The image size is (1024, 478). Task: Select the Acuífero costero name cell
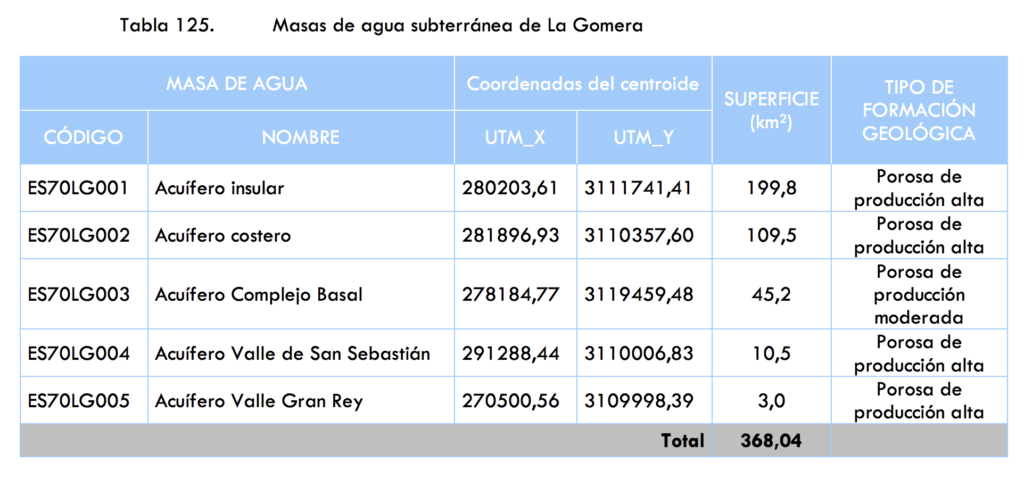[x=301, y=235]
